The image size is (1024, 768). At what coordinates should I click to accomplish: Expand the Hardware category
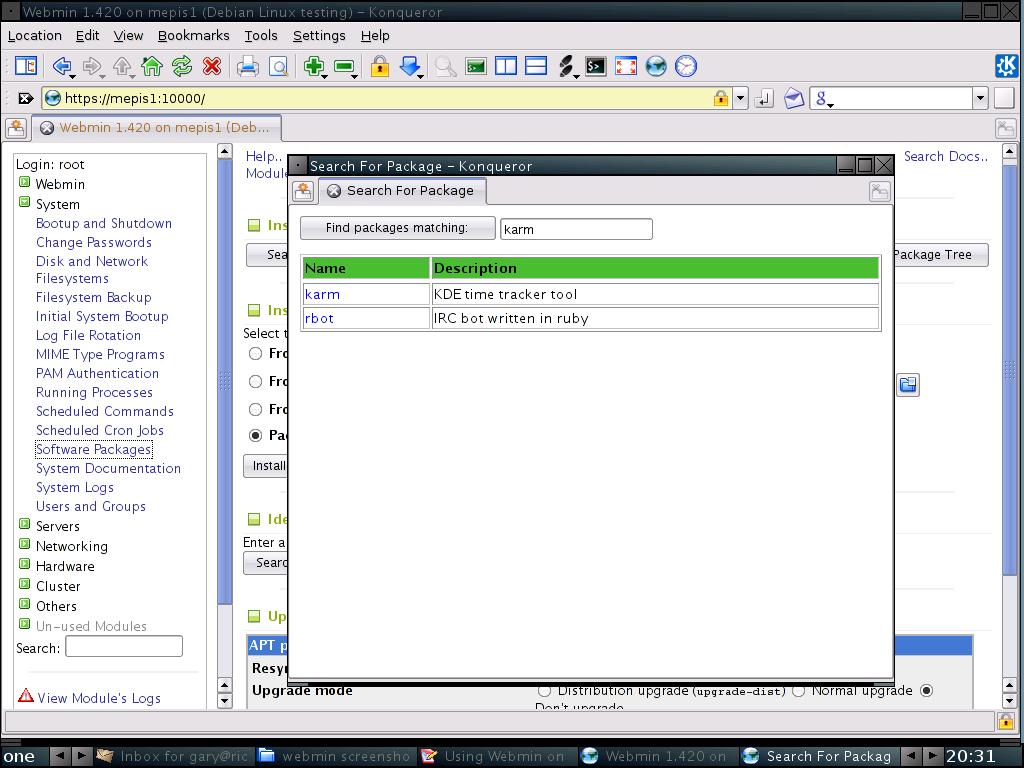click(24, 564)
